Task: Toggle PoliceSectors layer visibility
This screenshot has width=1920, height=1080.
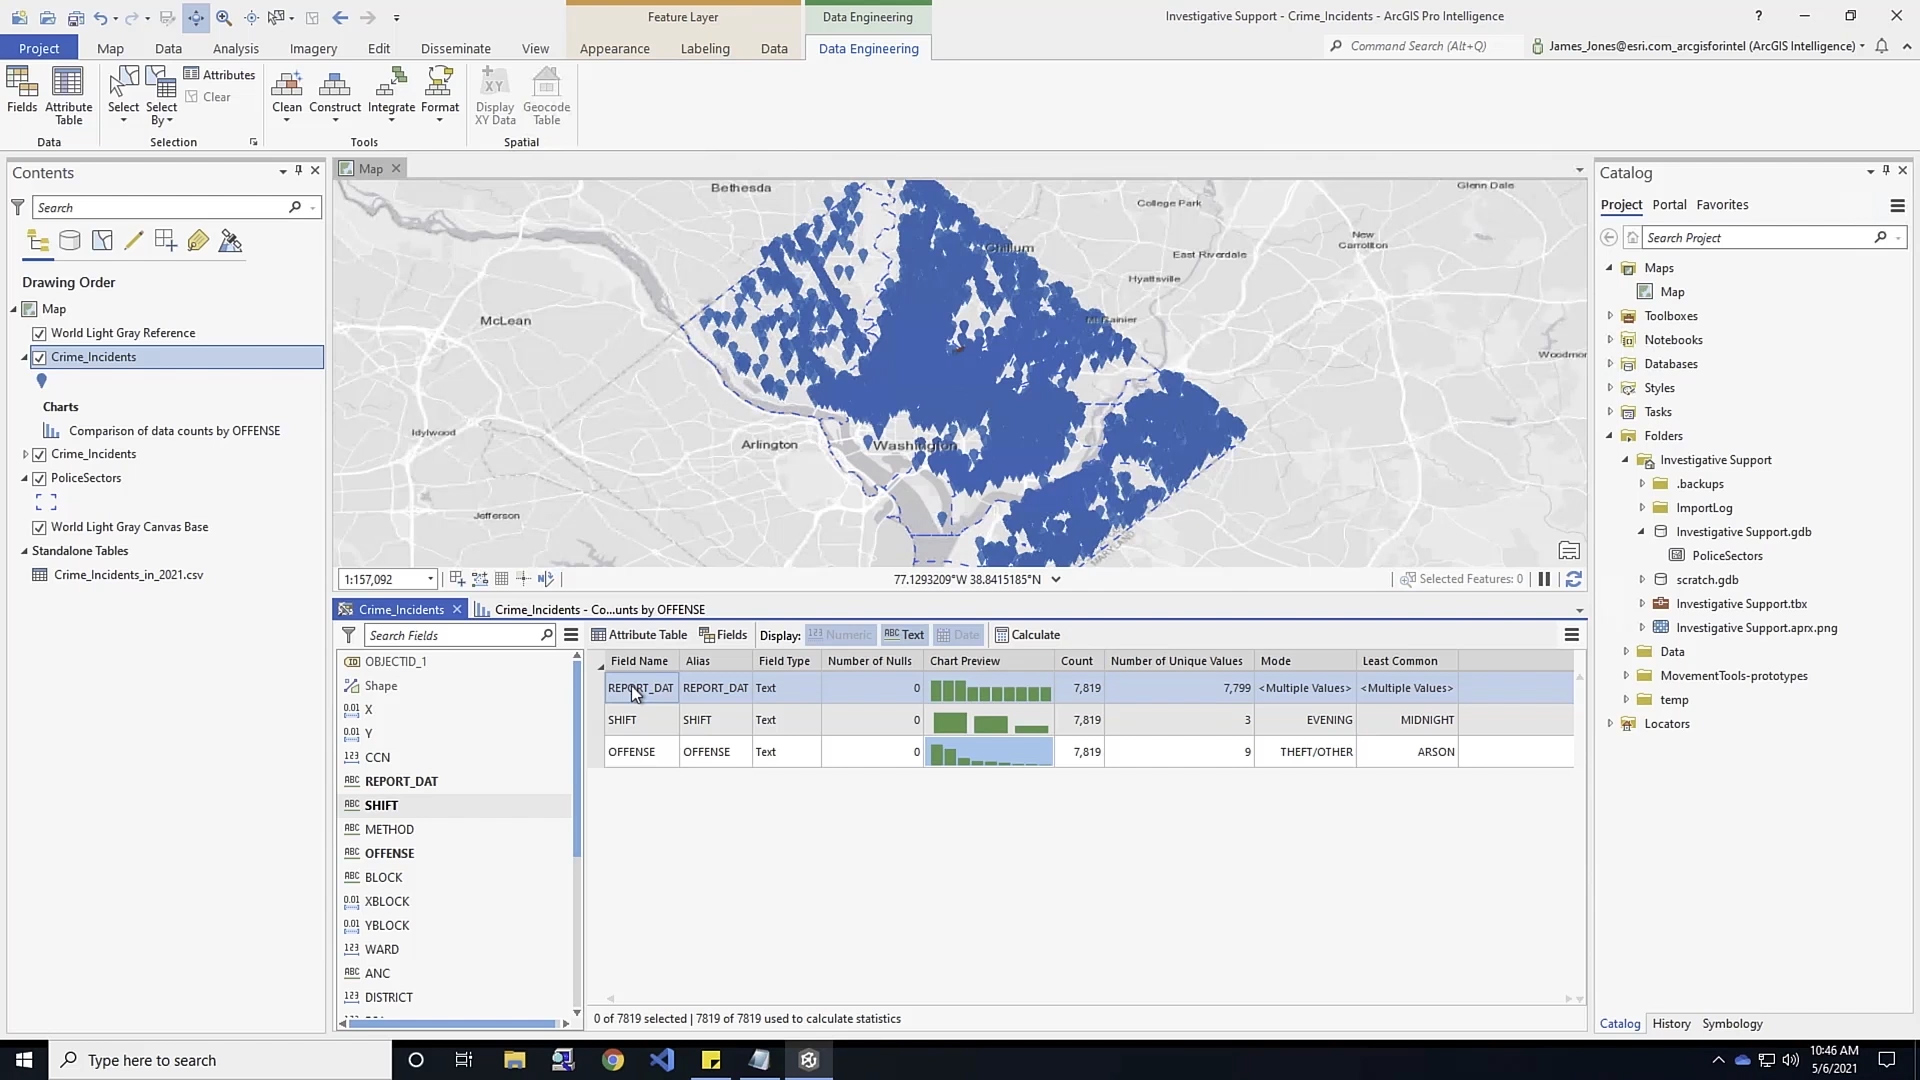Action: [39, 479]
